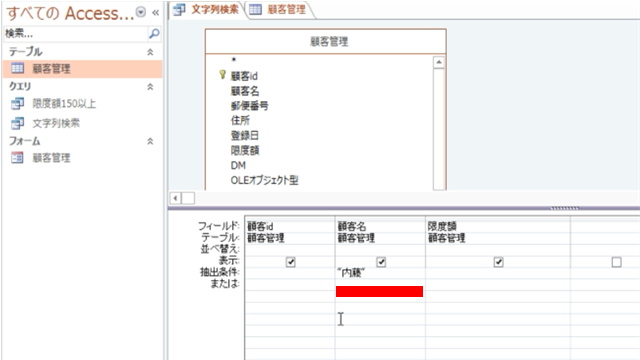Select the 顧客管理 table icon in navigation pane
The width and height of the screenshot is (640, 360).
point(17,68)
